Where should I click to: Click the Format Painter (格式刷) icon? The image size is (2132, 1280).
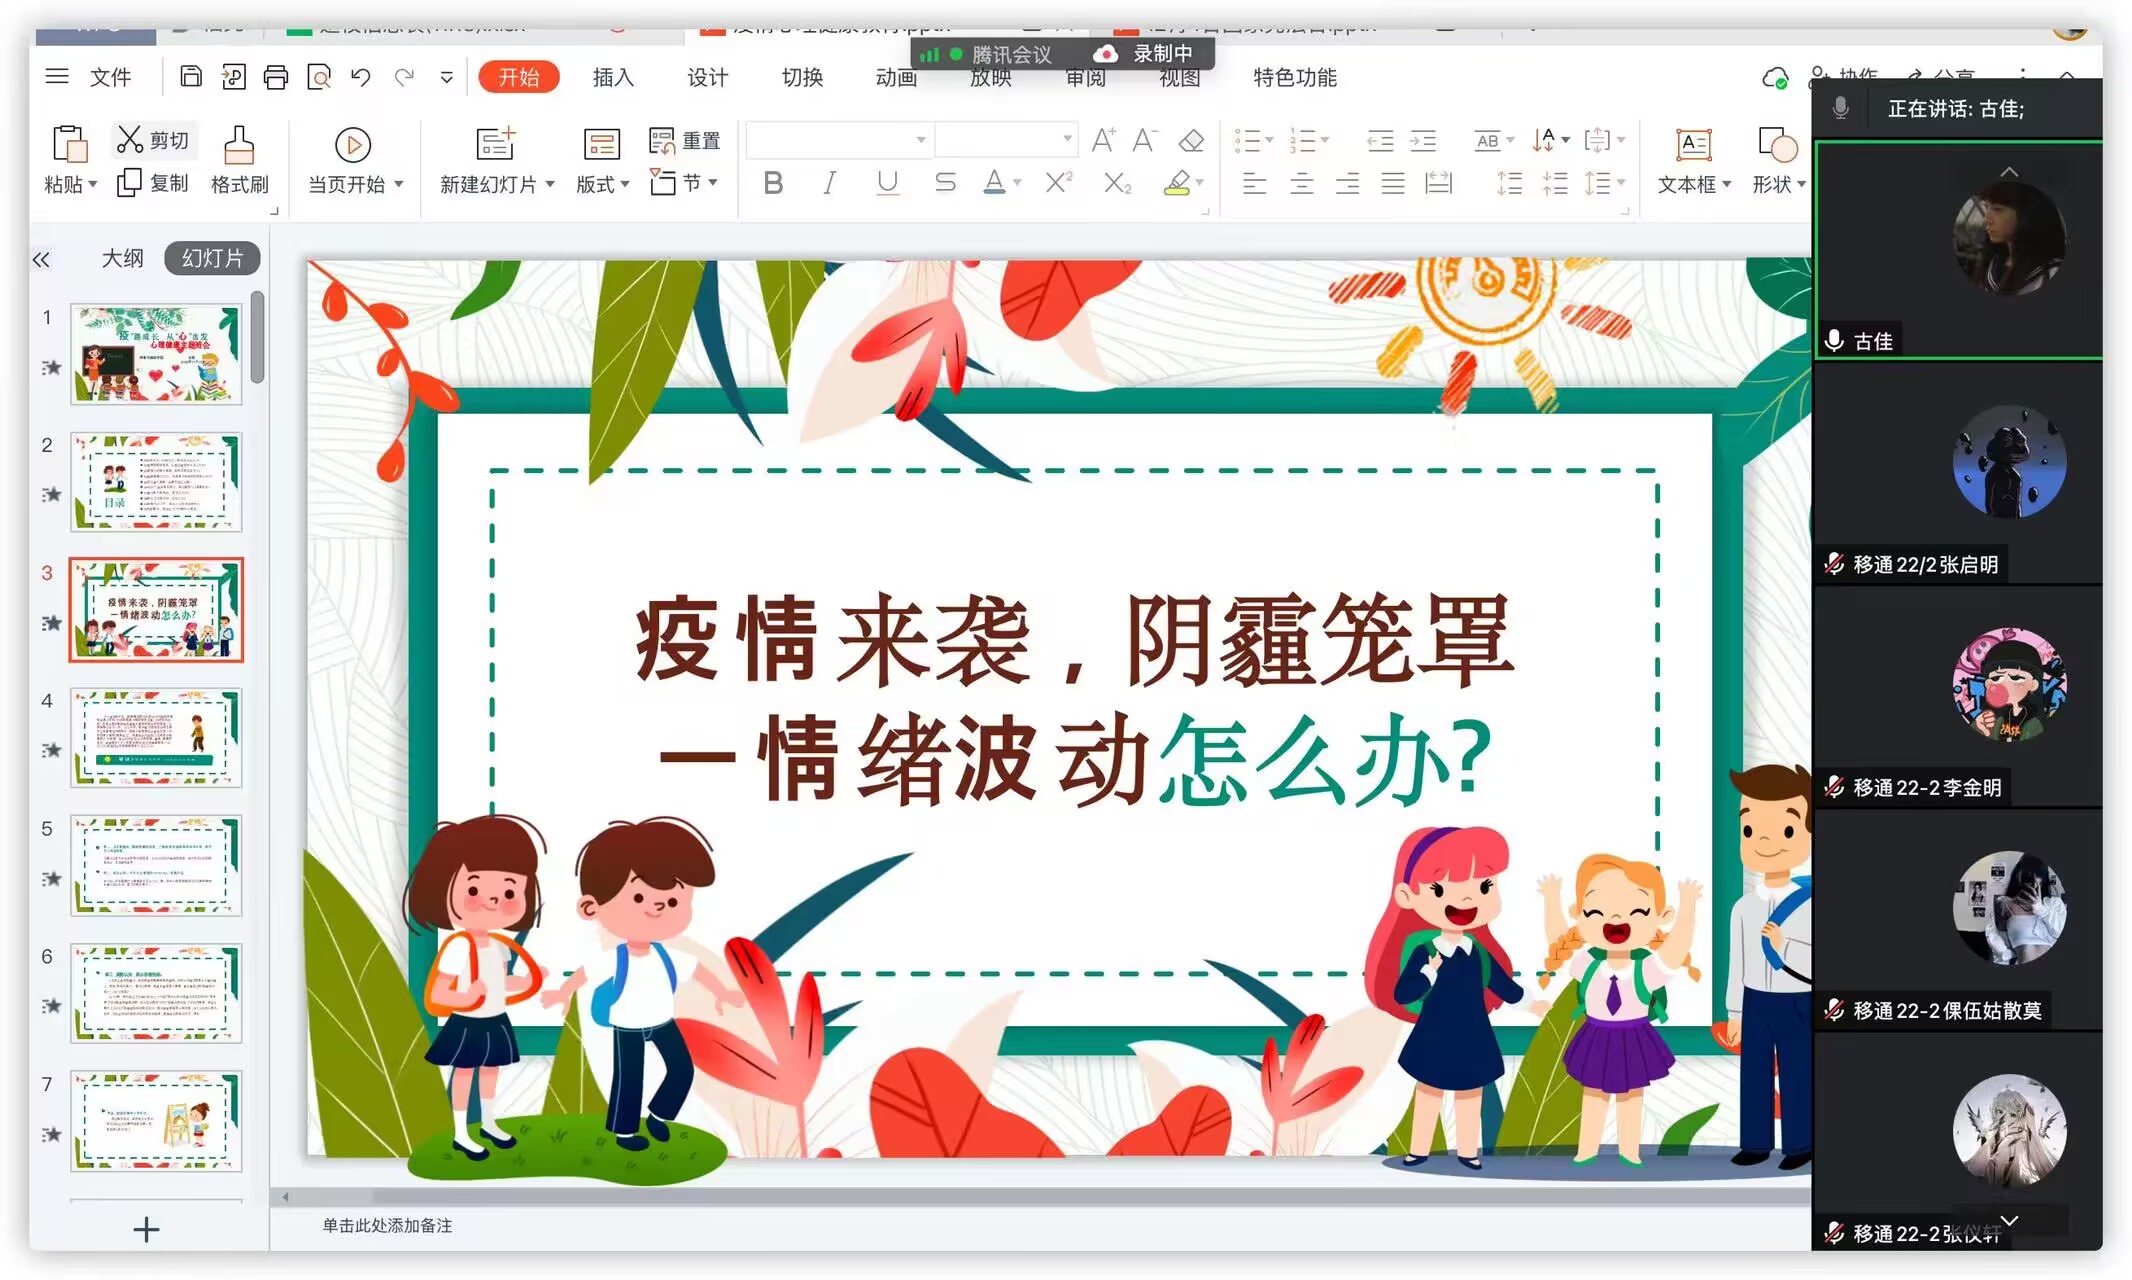pos(238,146)
